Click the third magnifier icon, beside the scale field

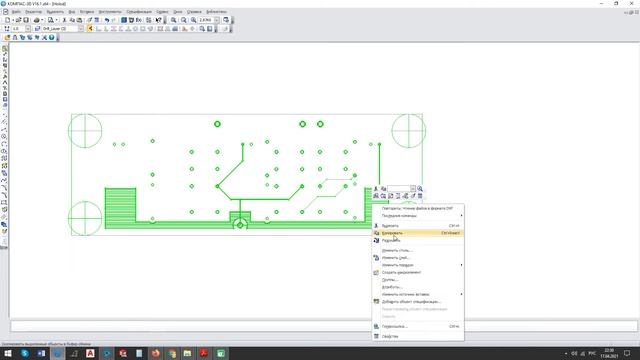tap(193, 20)
